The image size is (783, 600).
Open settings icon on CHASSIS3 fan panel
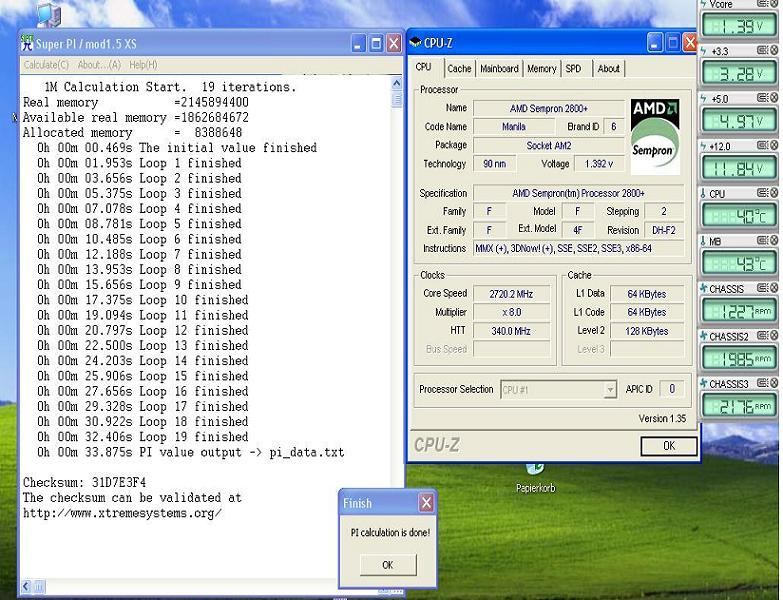pos(762,383)
